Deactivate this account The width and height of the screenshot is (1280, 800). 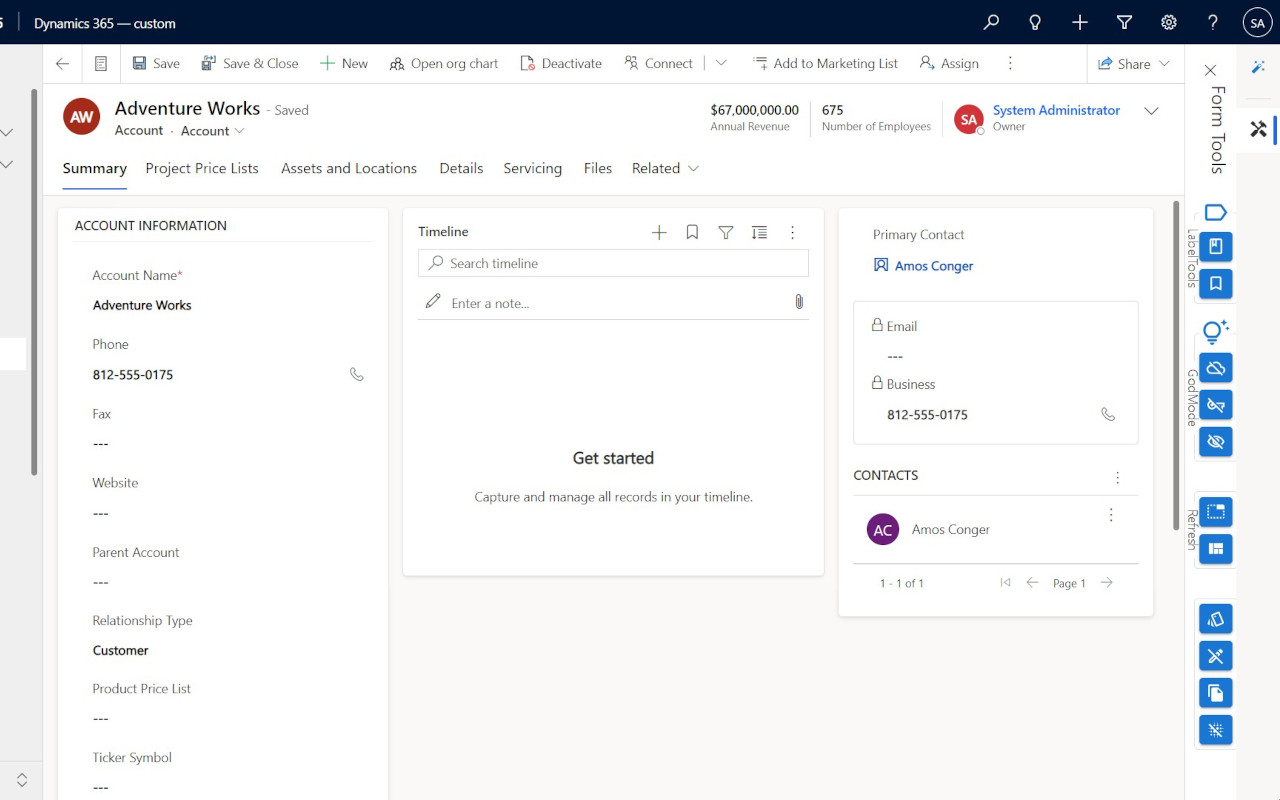pos(561,63)
